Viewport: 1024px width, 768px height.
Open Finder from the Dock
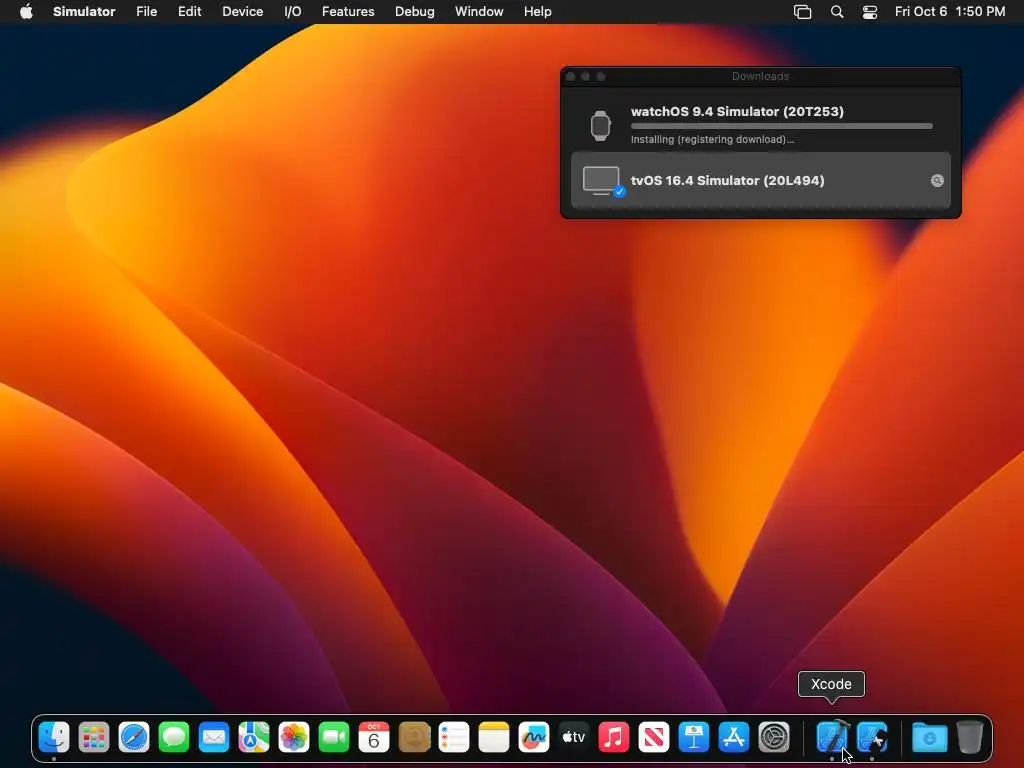pos(54,737)
